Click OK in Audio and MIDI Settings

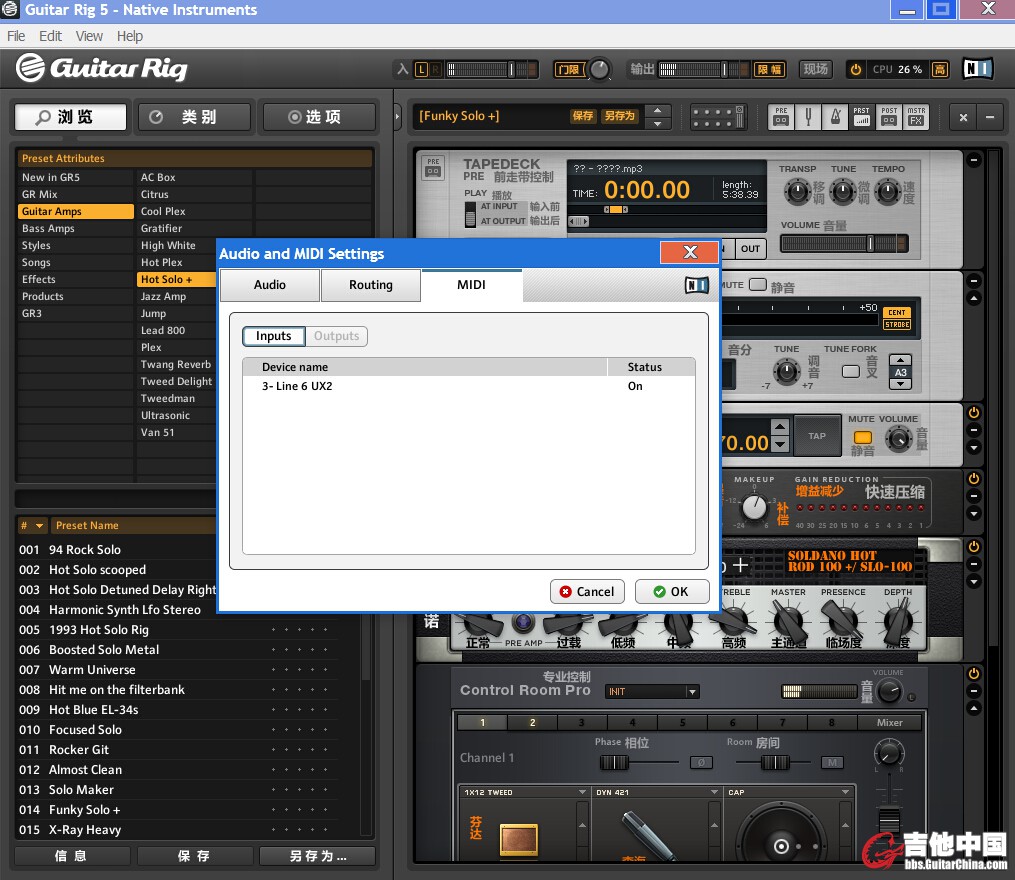tap(671, 591)
